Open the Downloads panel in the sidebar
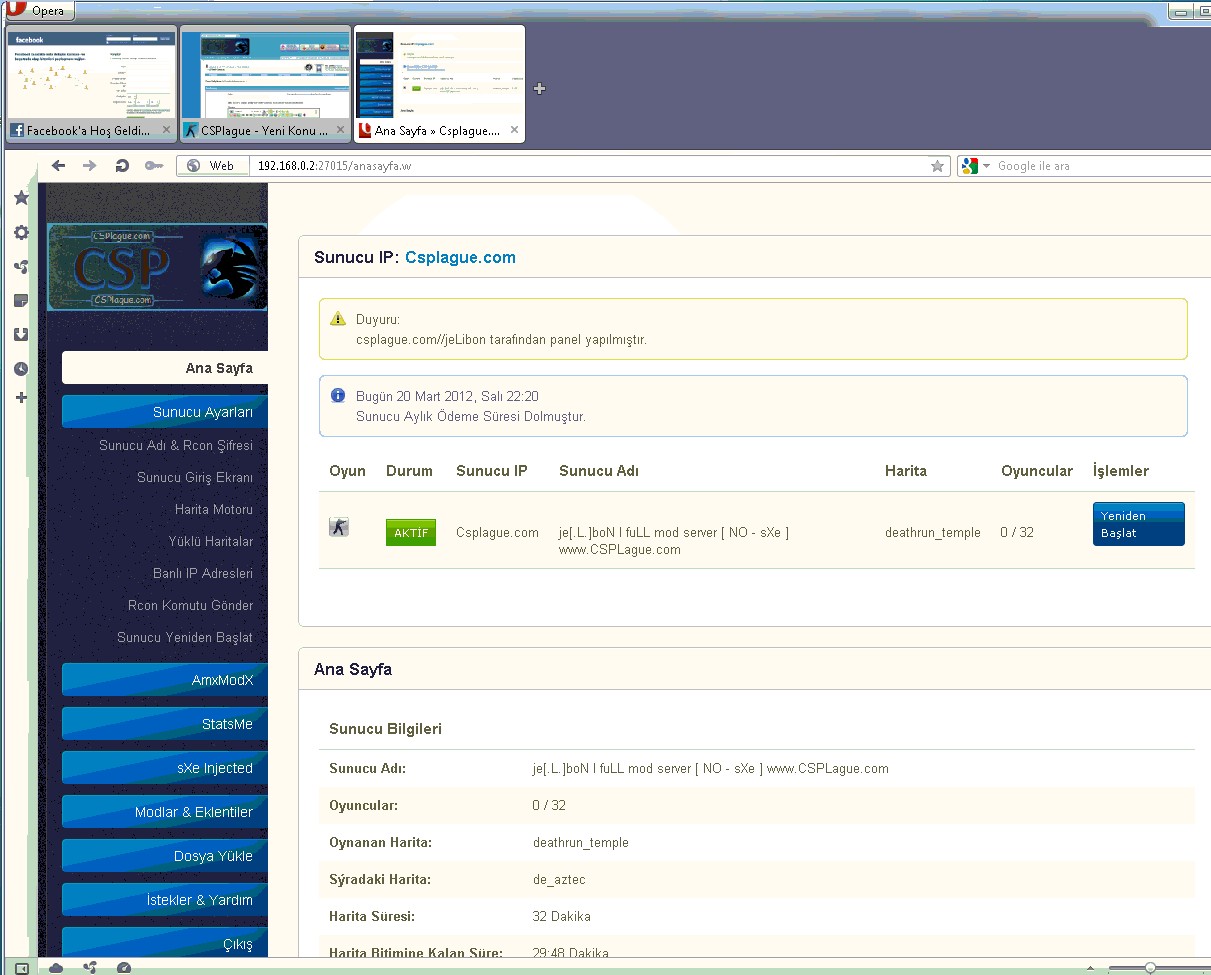Image resolution: width=1211 pixels, height=975 pixels. click(x=21, y=335)
